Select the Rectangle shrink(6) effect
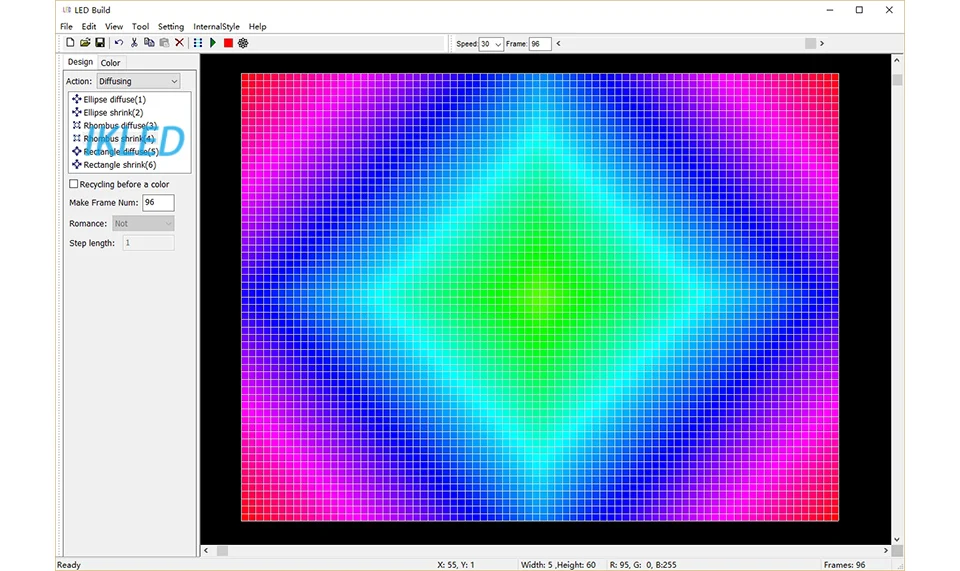This screenshot has width=960, height=571. pyautogui.click(x=114, y=165)
